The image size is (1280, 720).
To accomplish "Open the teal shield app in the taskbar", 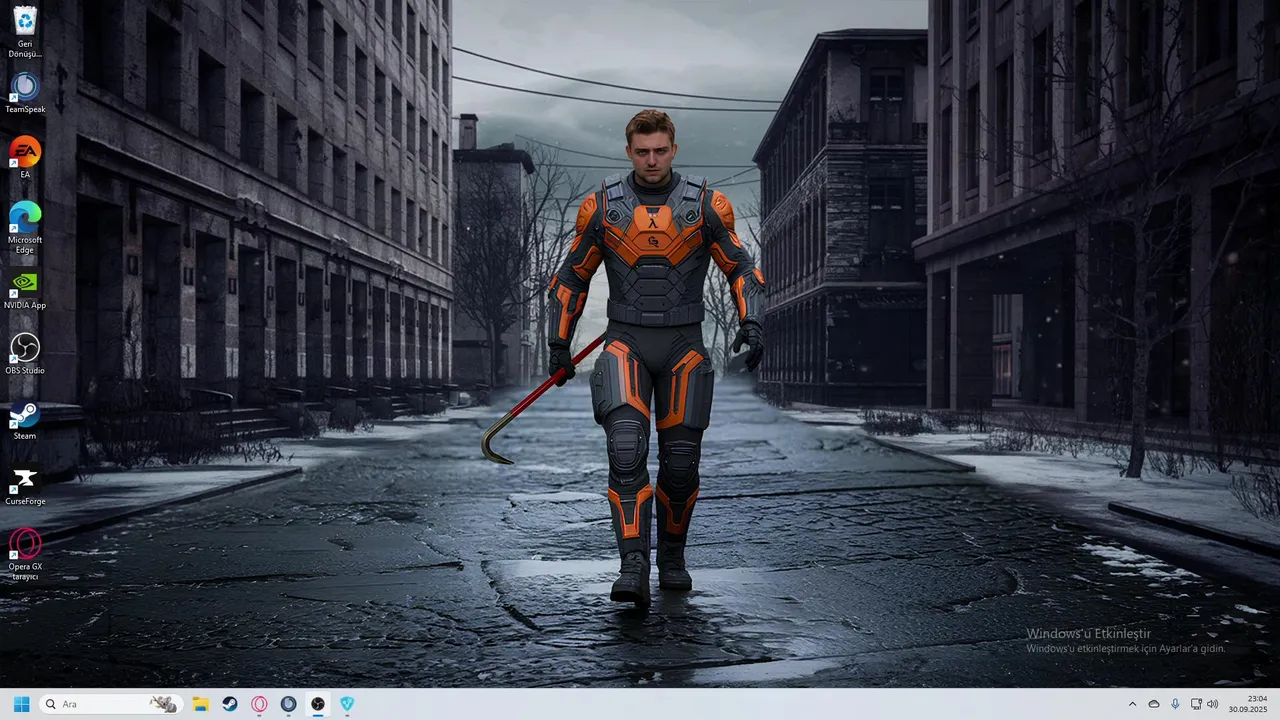I will click(347, 704).
